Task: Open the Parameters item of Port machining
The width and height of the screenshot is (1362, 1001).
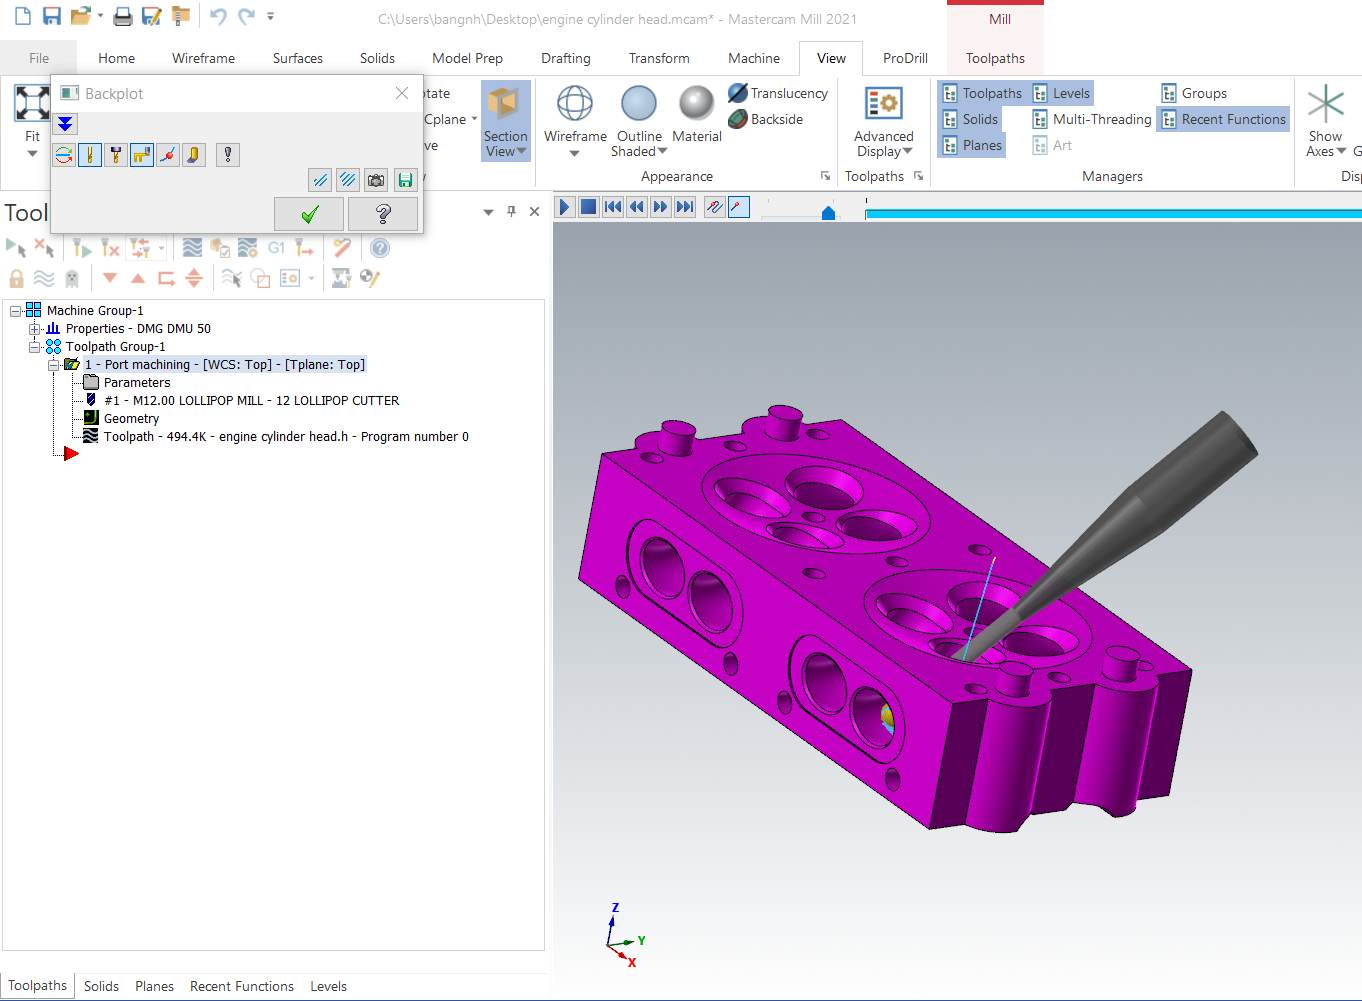Action: coord(137,383)
